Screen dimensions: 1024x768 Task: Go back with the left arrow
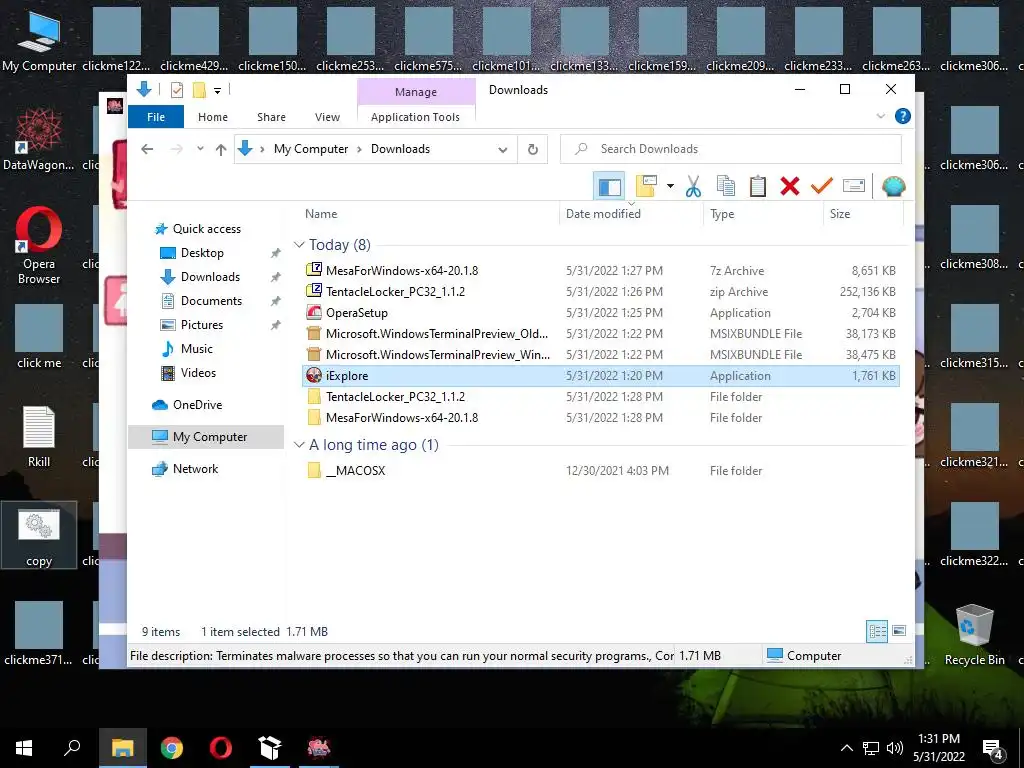pos(147,150)
